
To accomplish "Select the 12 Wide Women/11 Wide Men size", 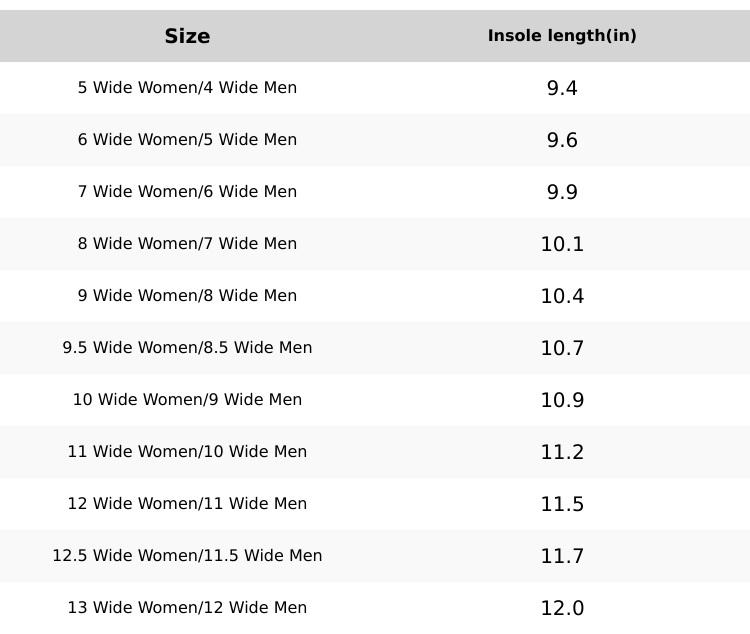I will click(187, 504).
